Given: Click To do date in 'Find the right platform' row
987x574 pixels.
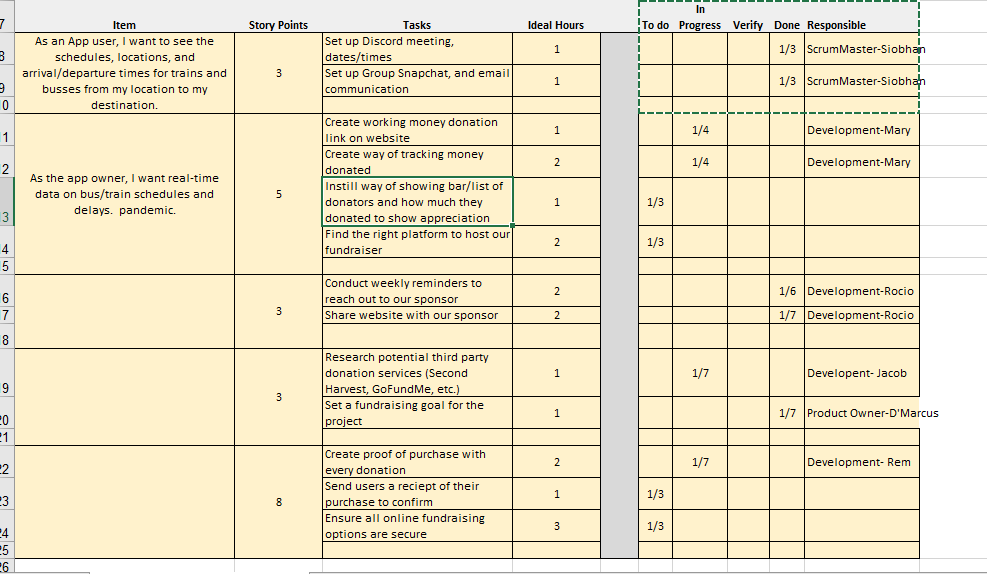Looking at the screenshot, I should tap(655, 242).
